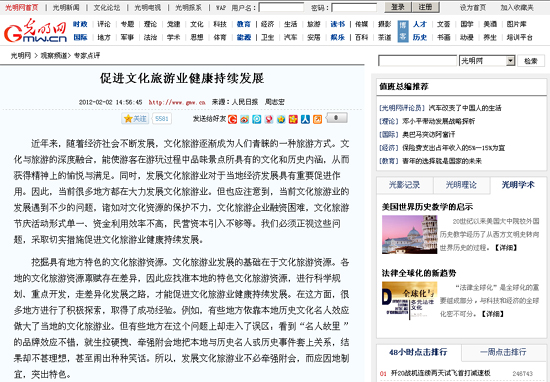This screenshot has width=550, height=382.
Task: Focus the 用户名 username input field
Action: coord(281,7)
